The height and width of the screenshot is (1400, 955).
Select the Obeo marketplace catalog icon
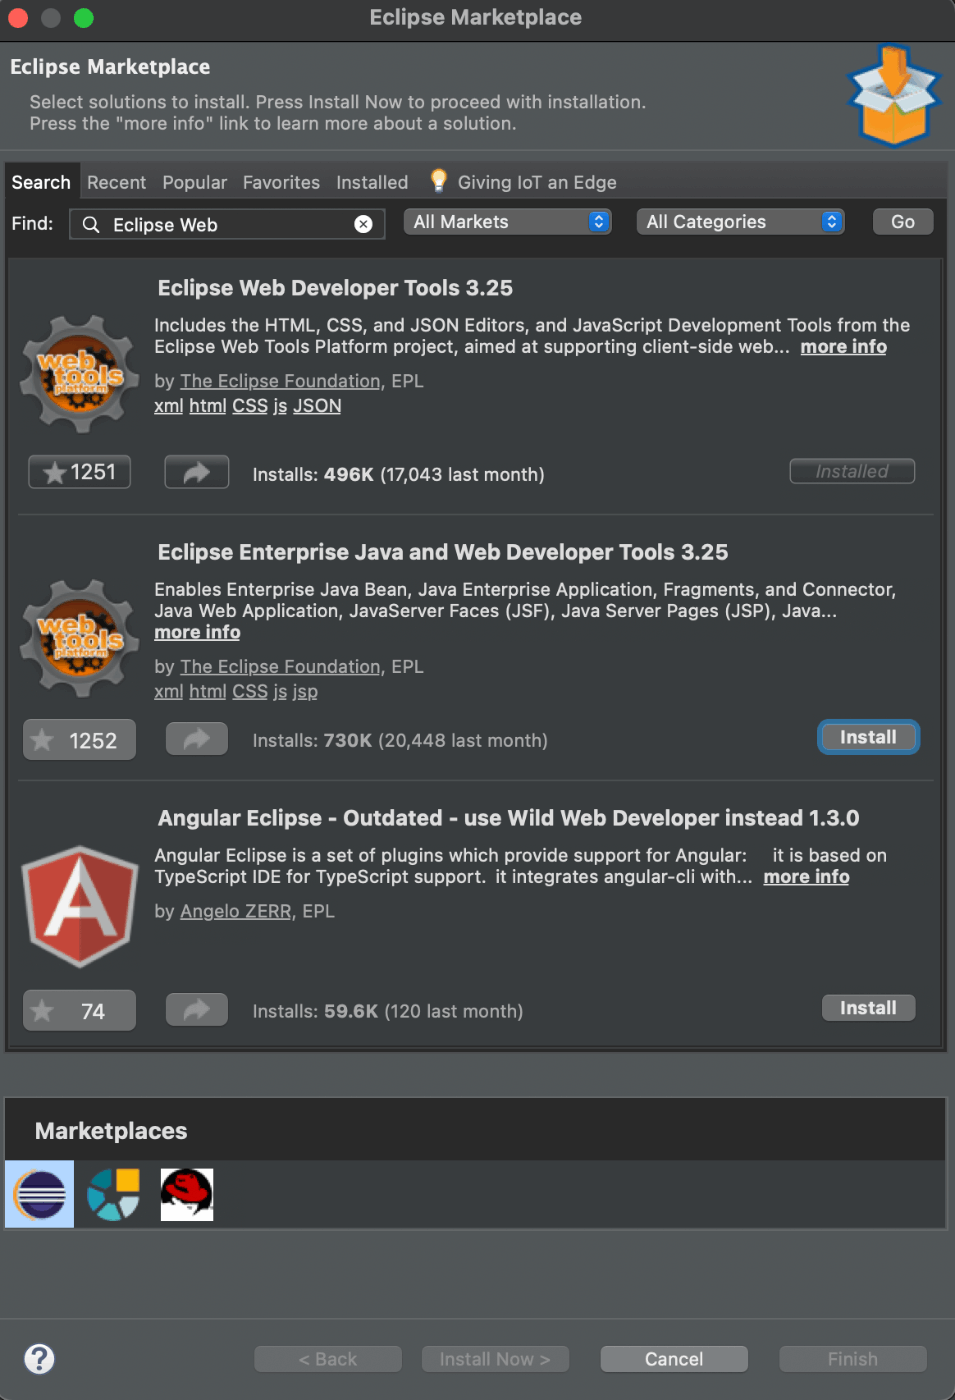click(x=113, y=1194)
